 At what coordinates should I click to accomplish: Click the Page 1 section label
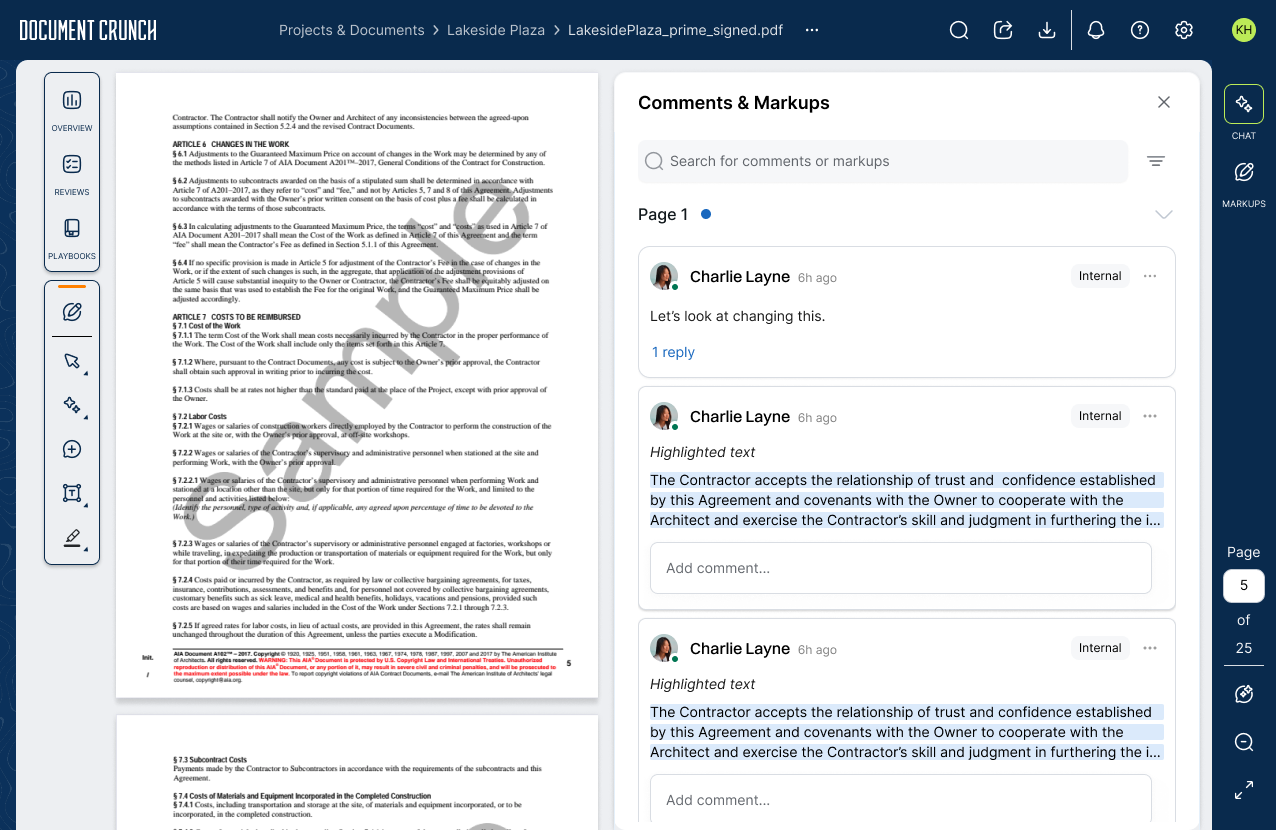click(x=663, y=214)
